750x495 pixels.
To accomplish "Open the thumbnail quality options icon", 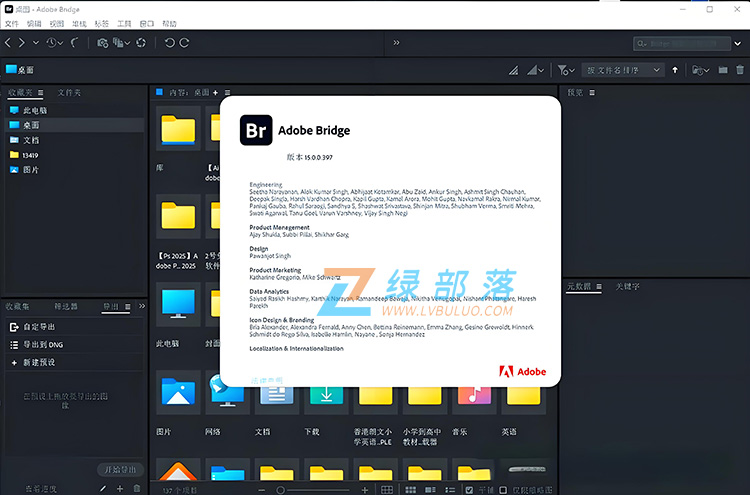I will tap(535, 70).
